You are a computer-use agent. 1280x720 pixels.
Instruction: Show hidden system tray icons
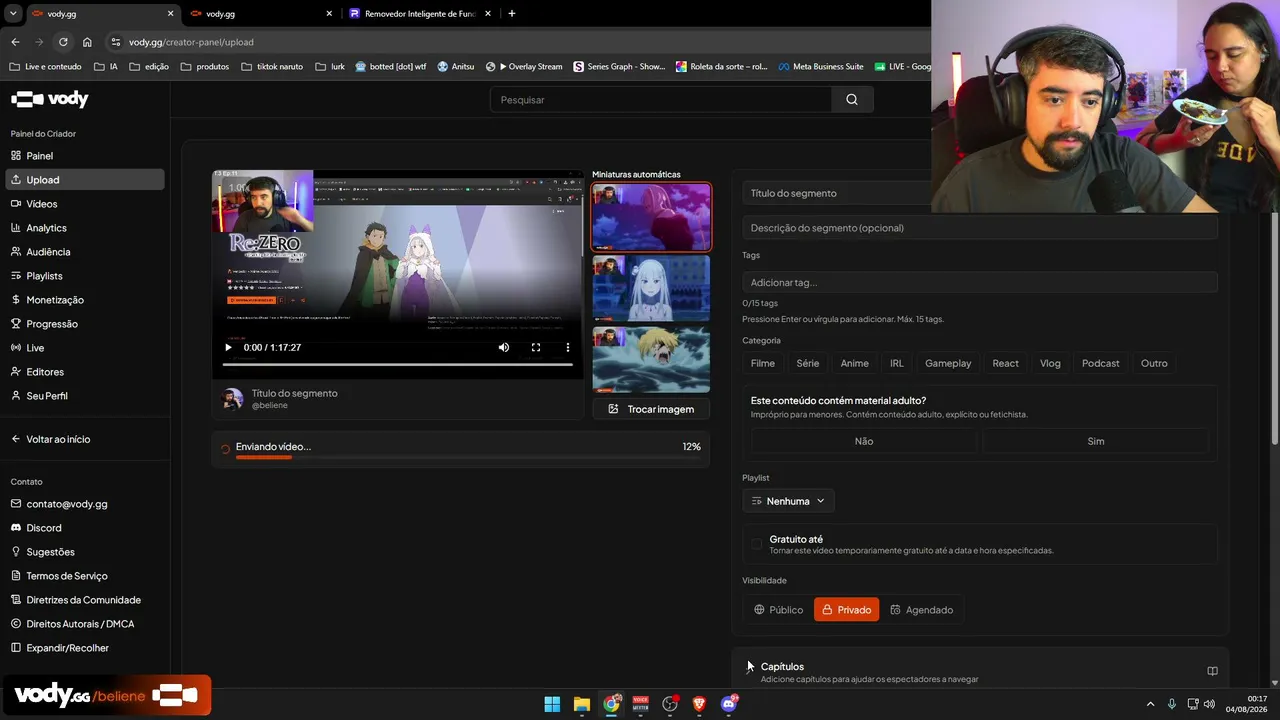1150,704
